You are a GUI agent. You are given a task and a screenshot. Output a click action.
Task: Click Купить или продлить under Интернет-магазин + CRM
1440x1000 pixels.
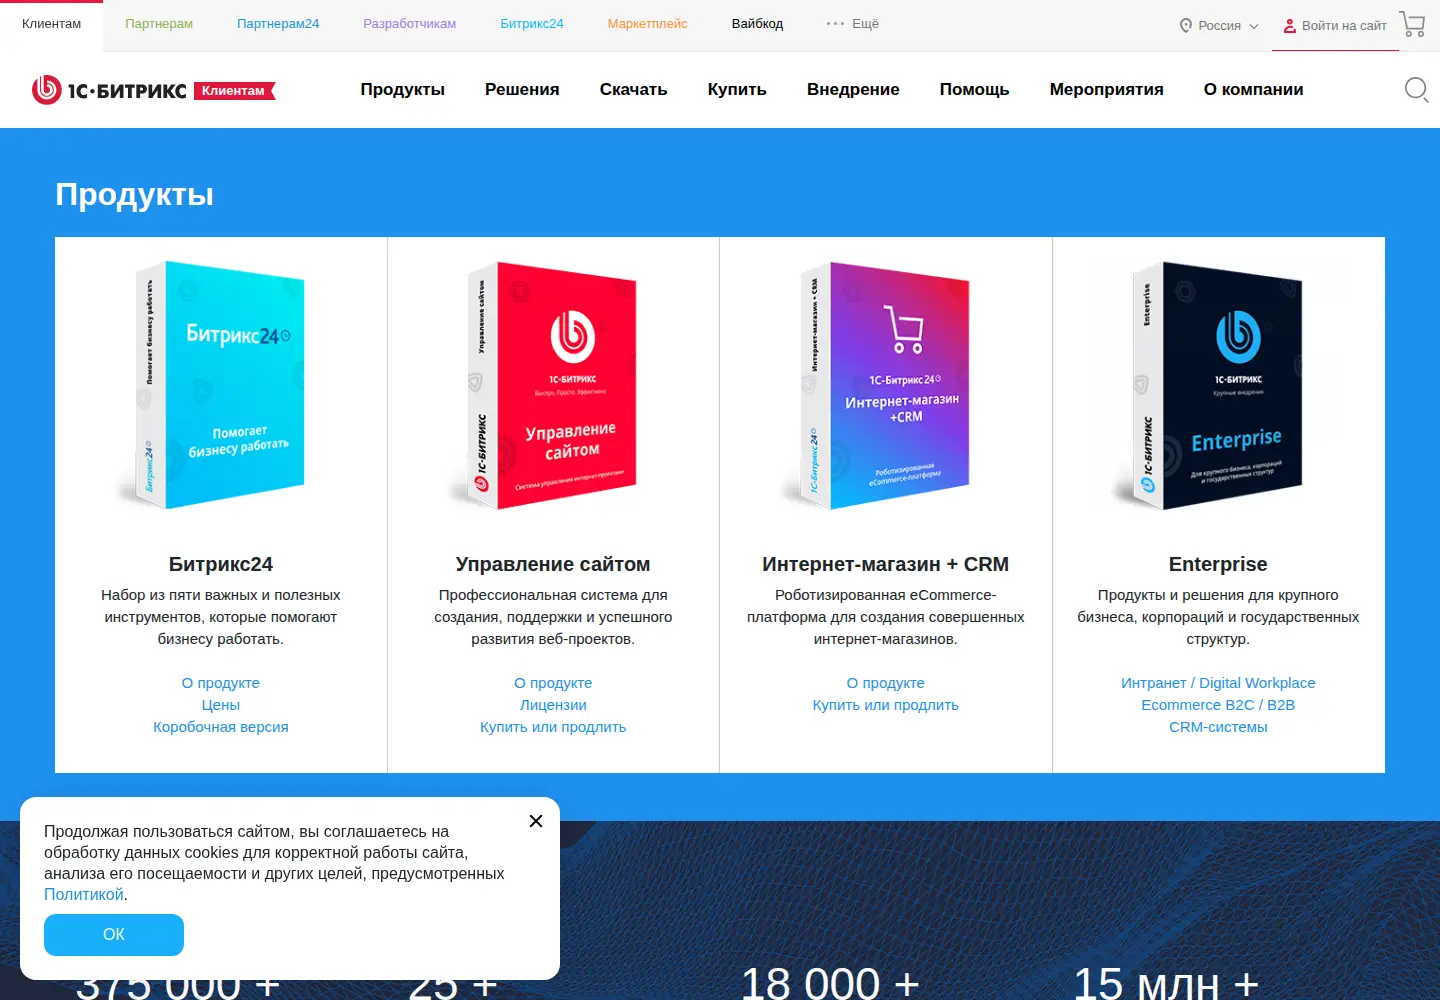[x=886, y=705]
